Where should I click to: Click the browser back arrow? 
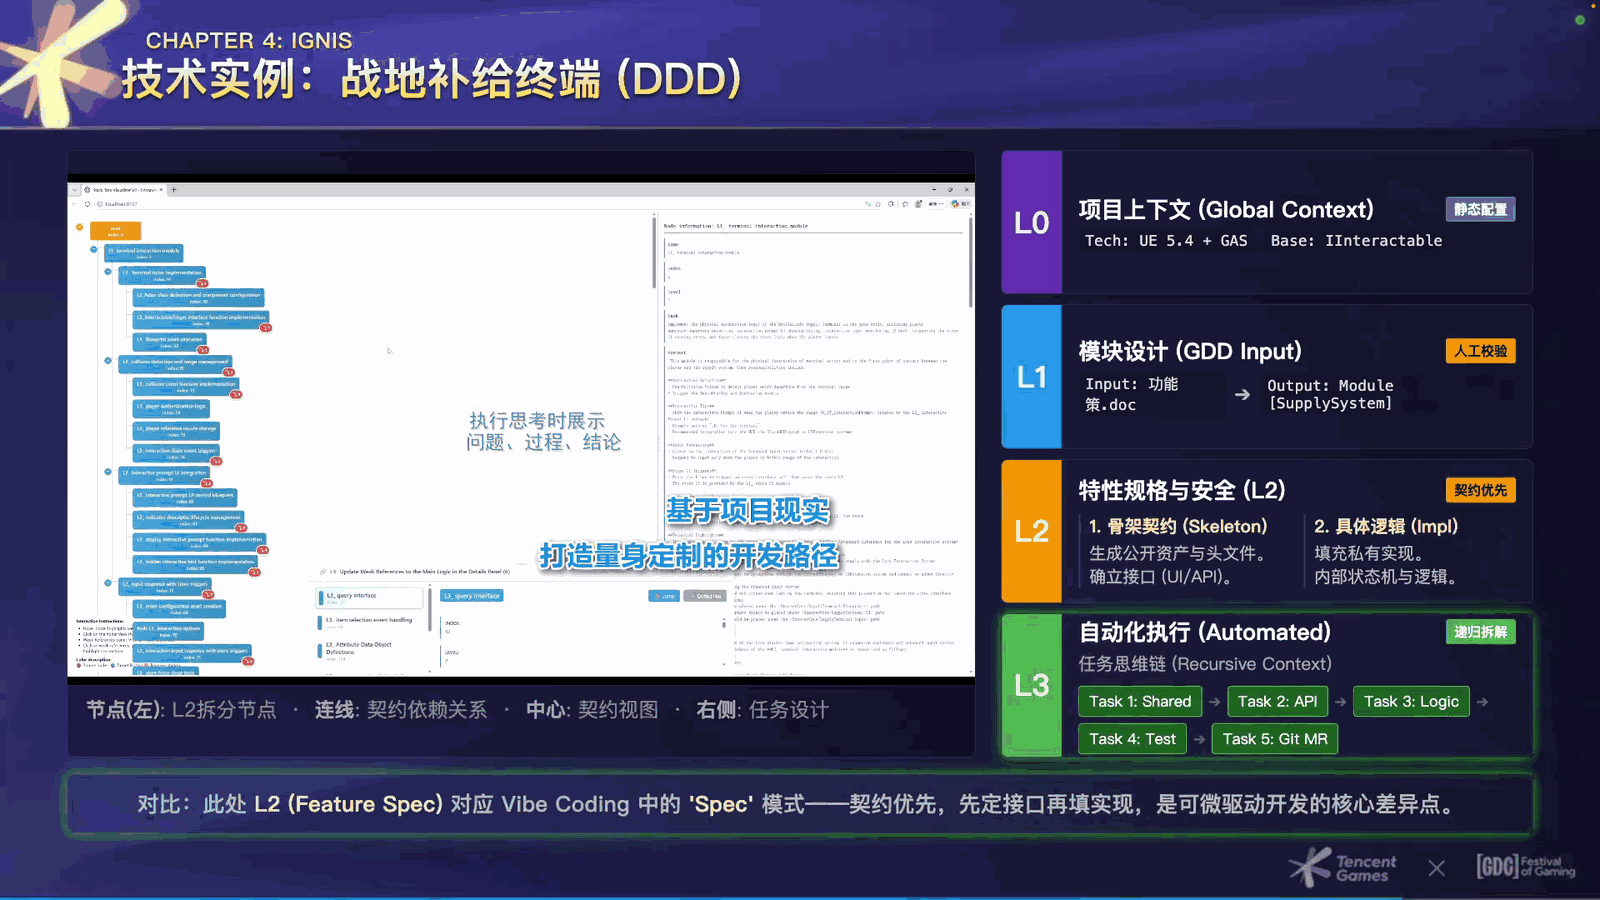point(75,204)
